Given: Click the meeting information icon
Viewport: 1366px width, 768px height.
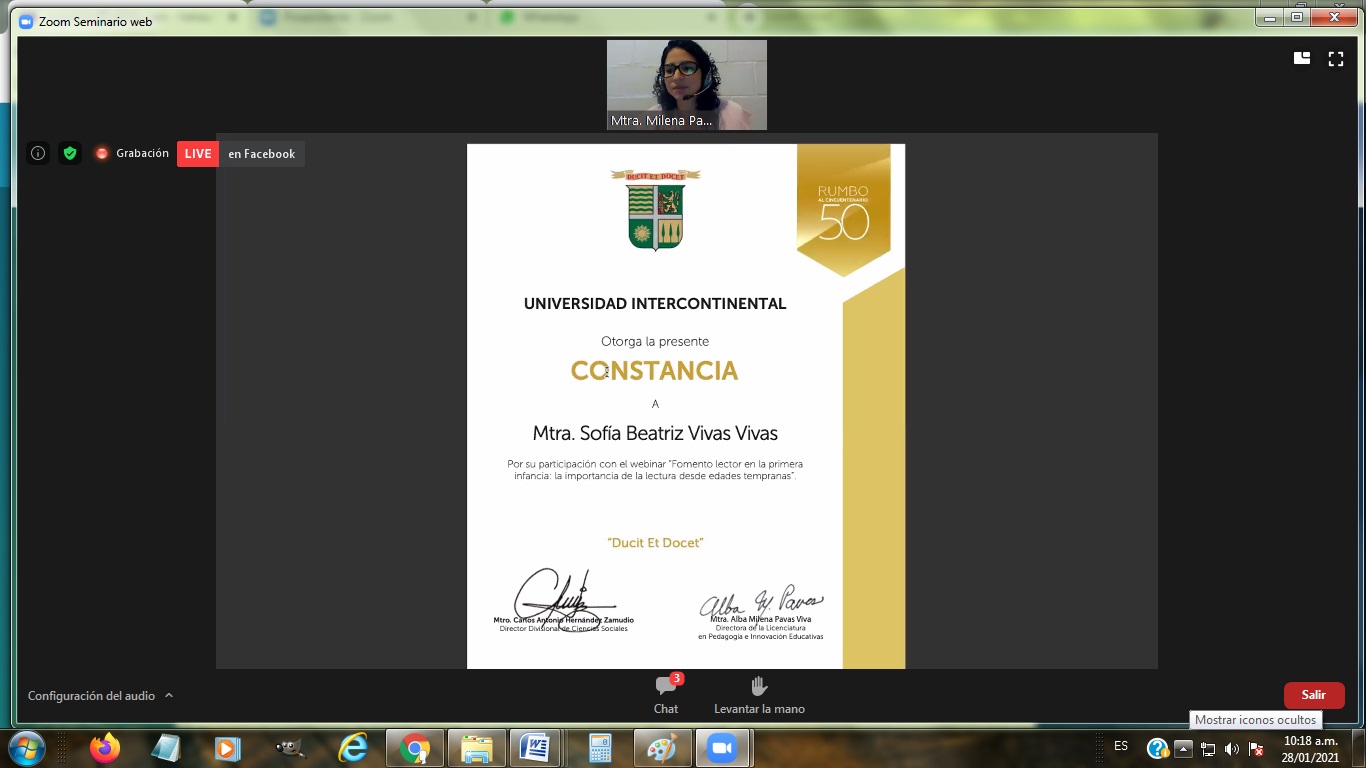Looking at the screenshot, I should (38, 153).
